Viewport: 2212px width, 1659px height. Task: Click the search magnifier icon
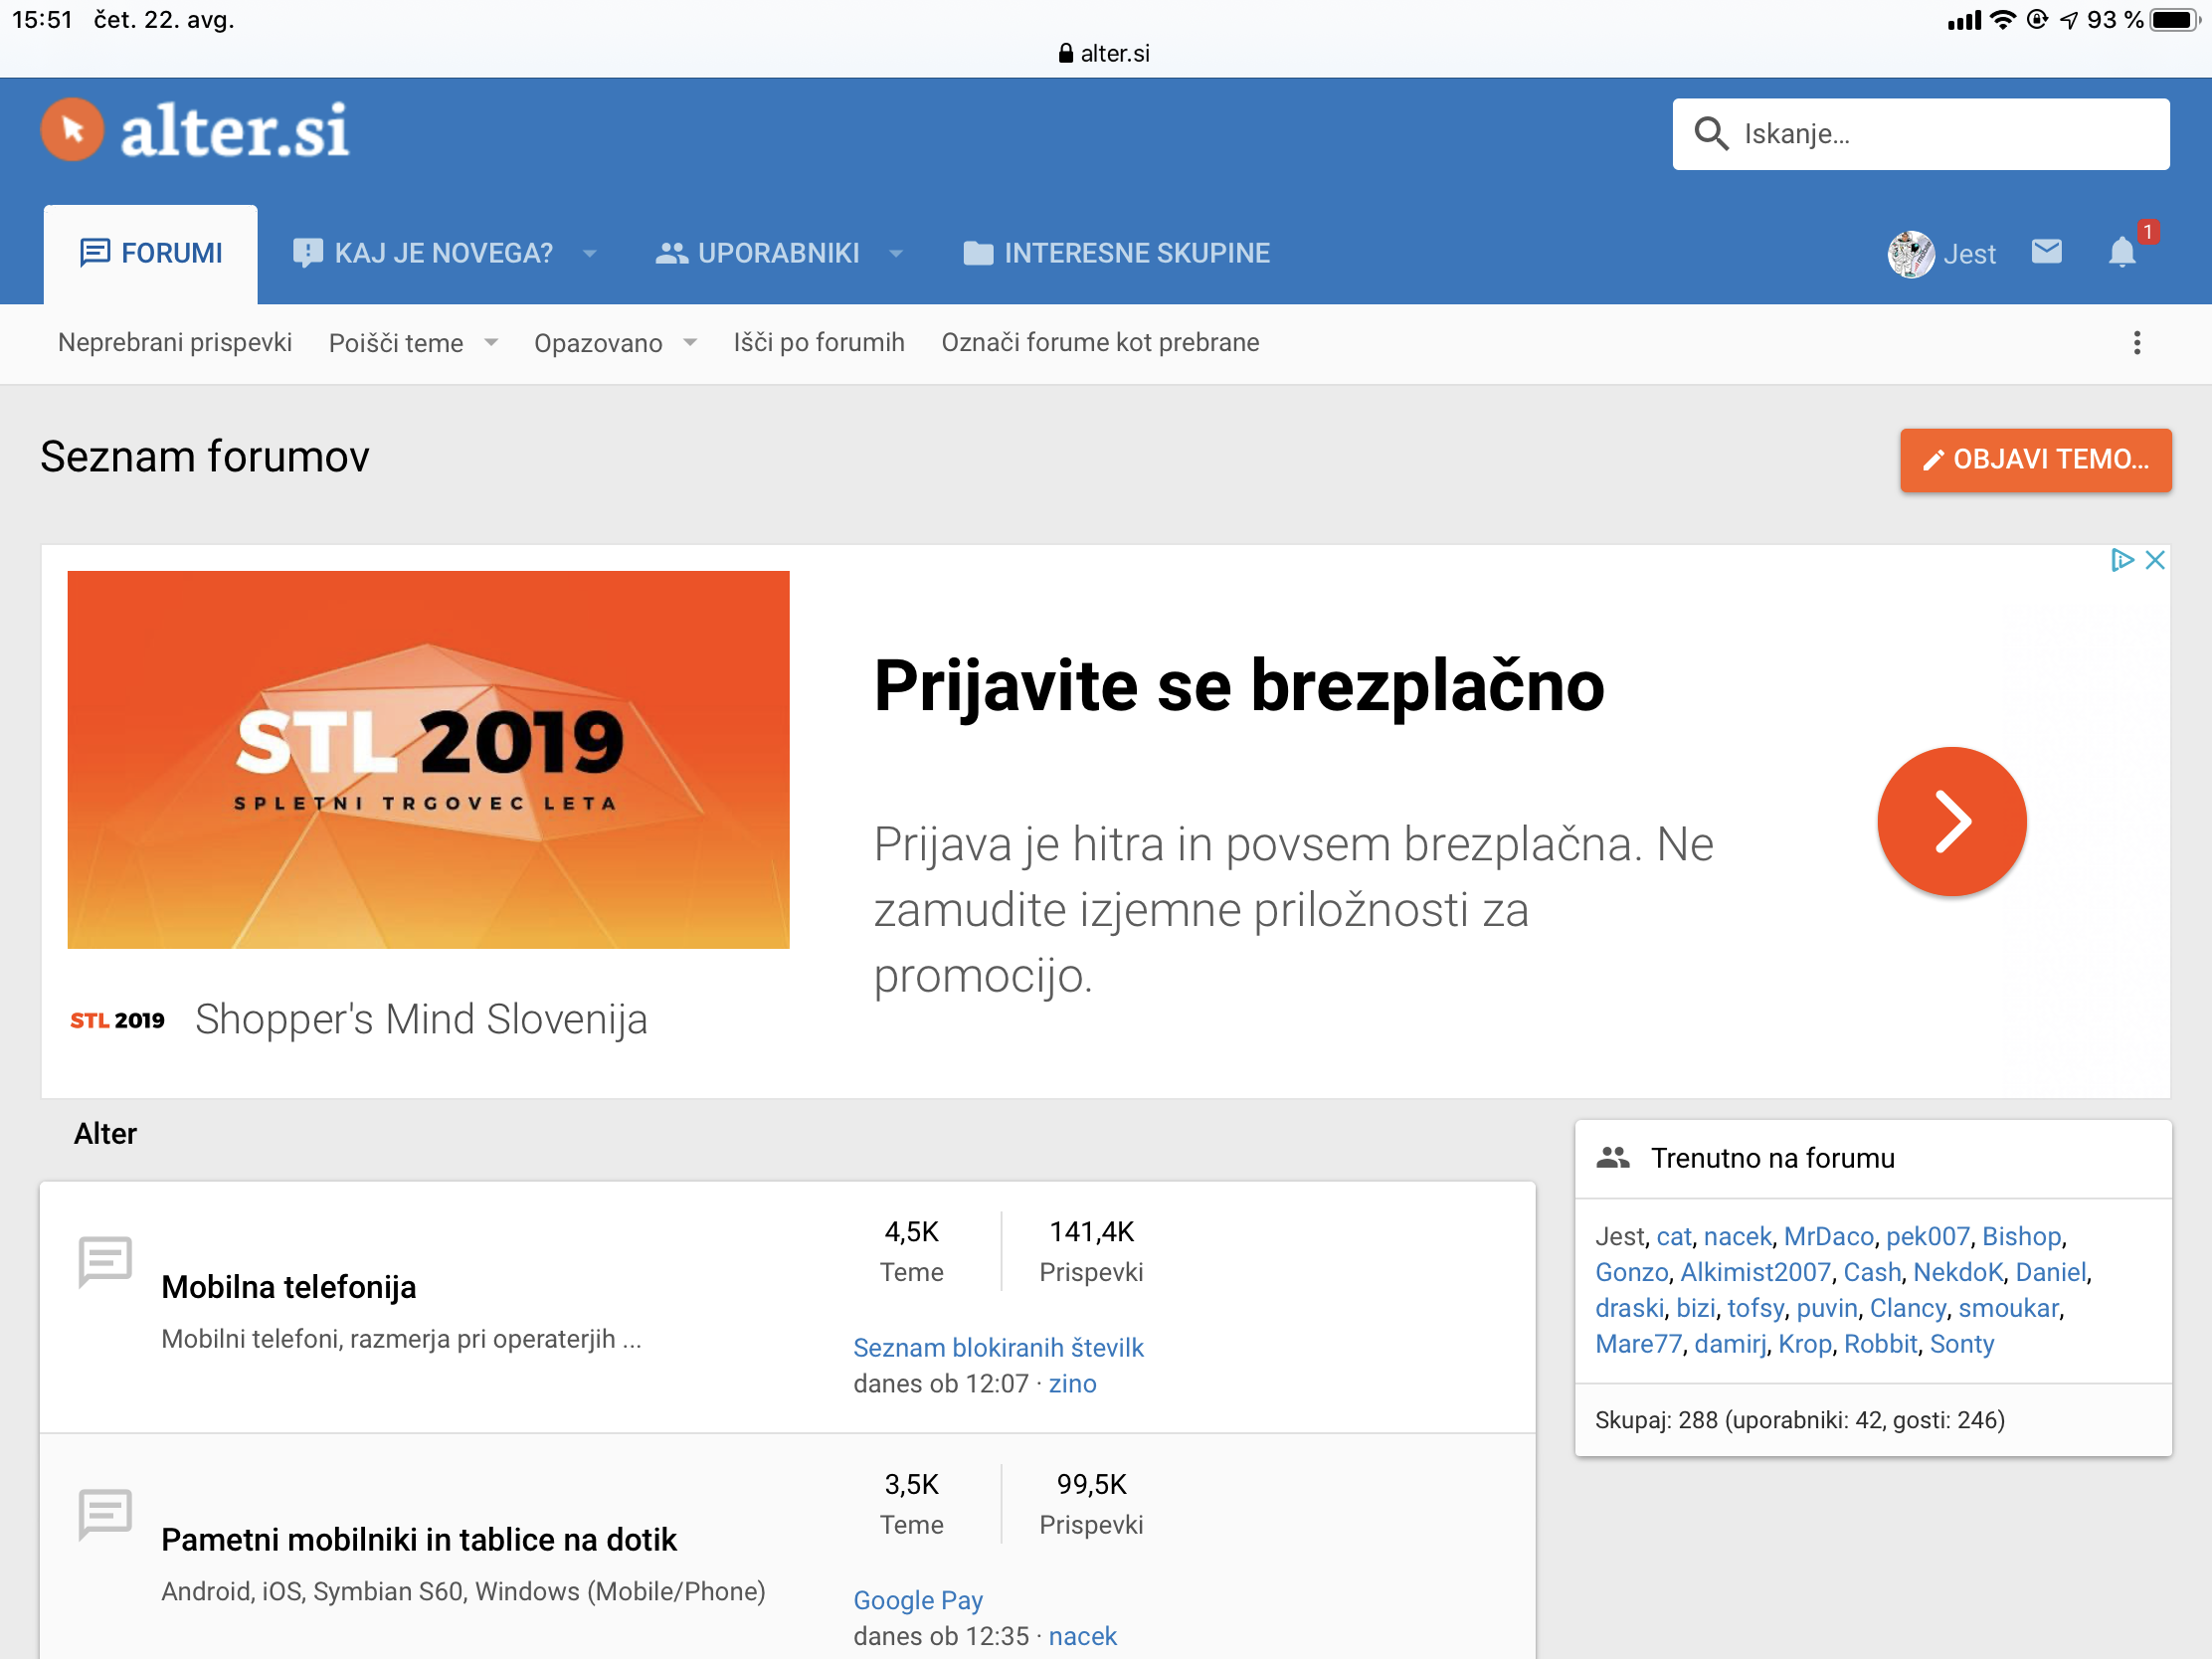pos(1711,134)
